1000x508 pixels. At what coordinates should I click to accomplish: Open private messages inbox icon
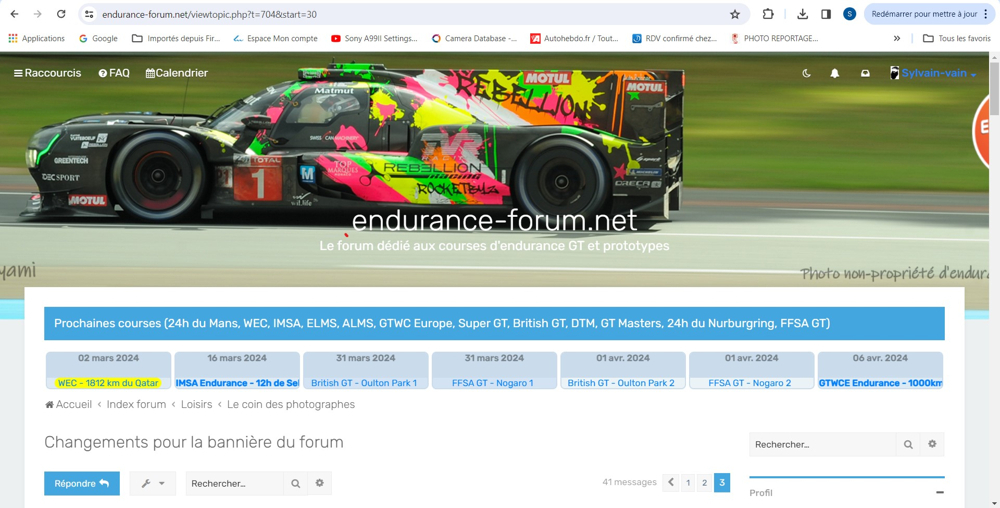pyautogui.click(x=865, y=73)
